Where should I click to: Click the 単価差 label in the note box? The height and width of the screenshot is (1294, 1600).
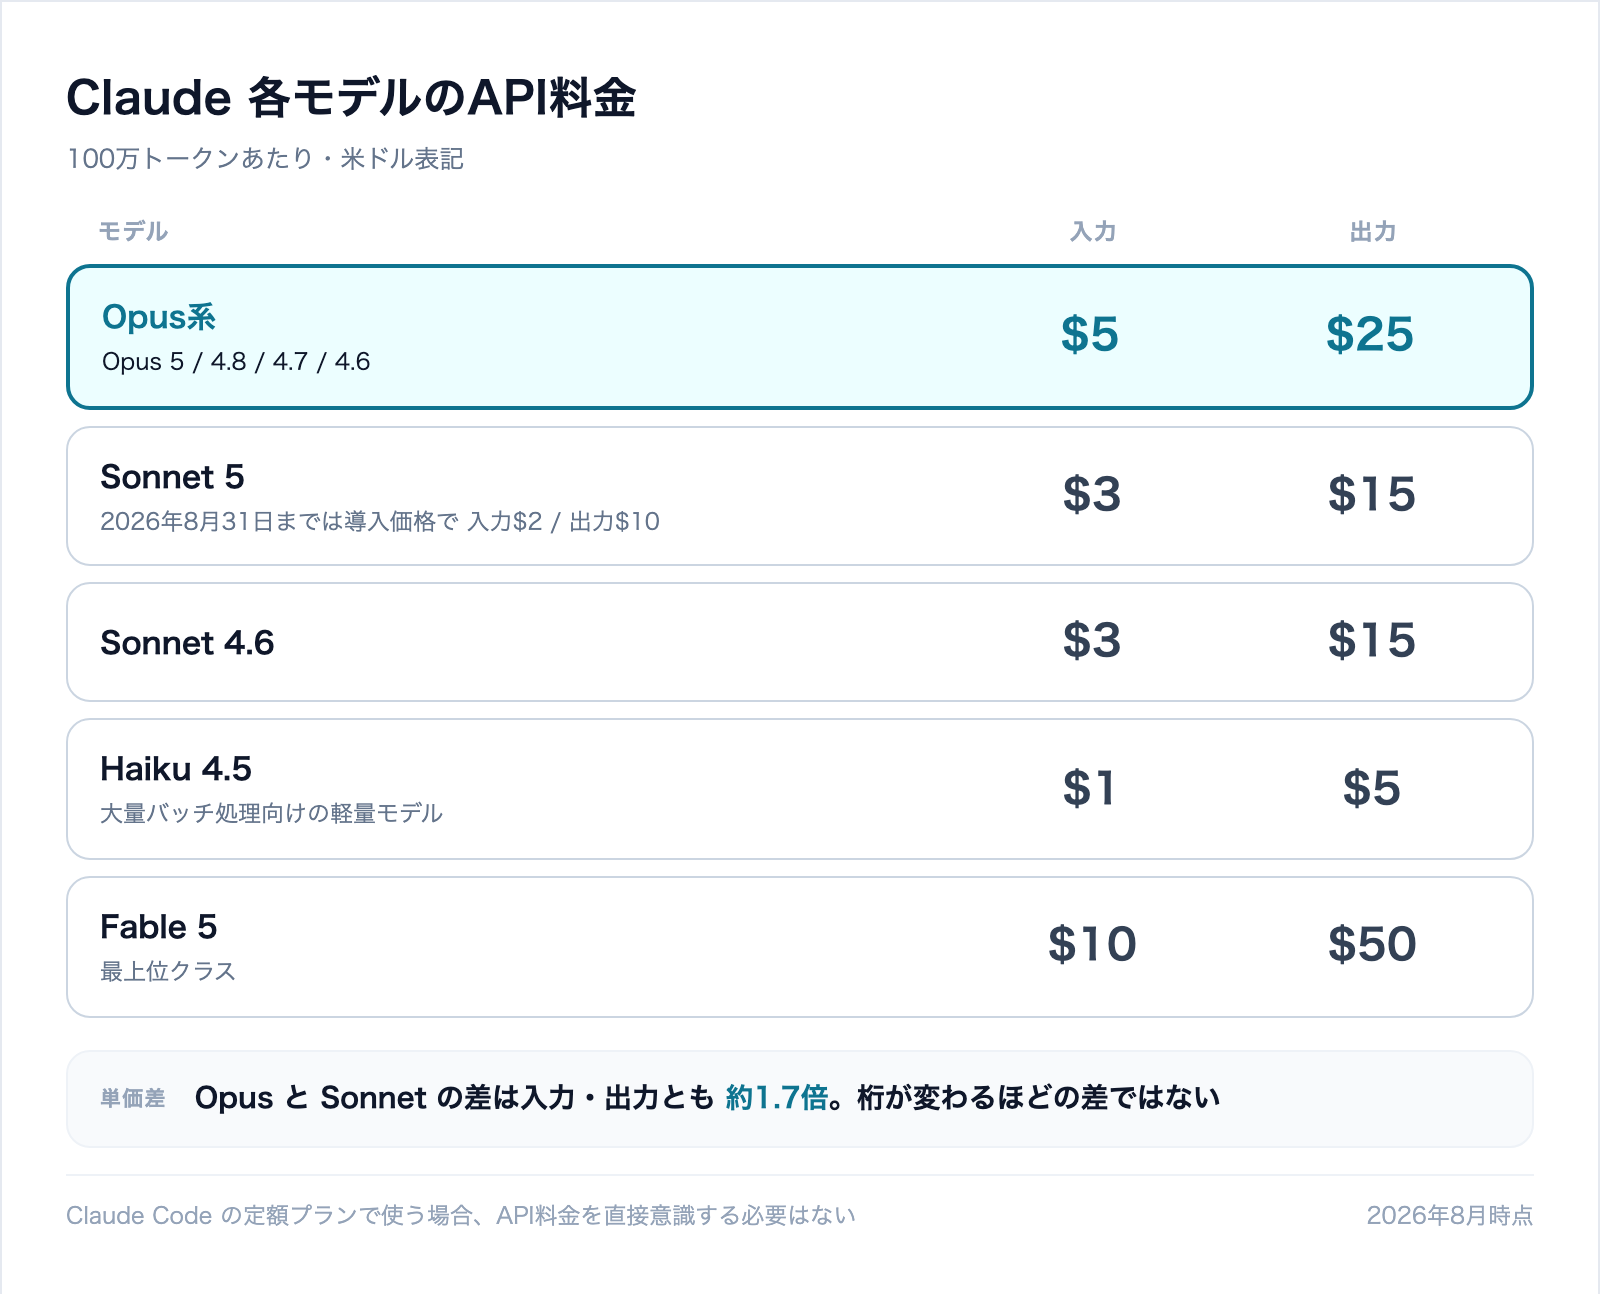[133, 1099]
